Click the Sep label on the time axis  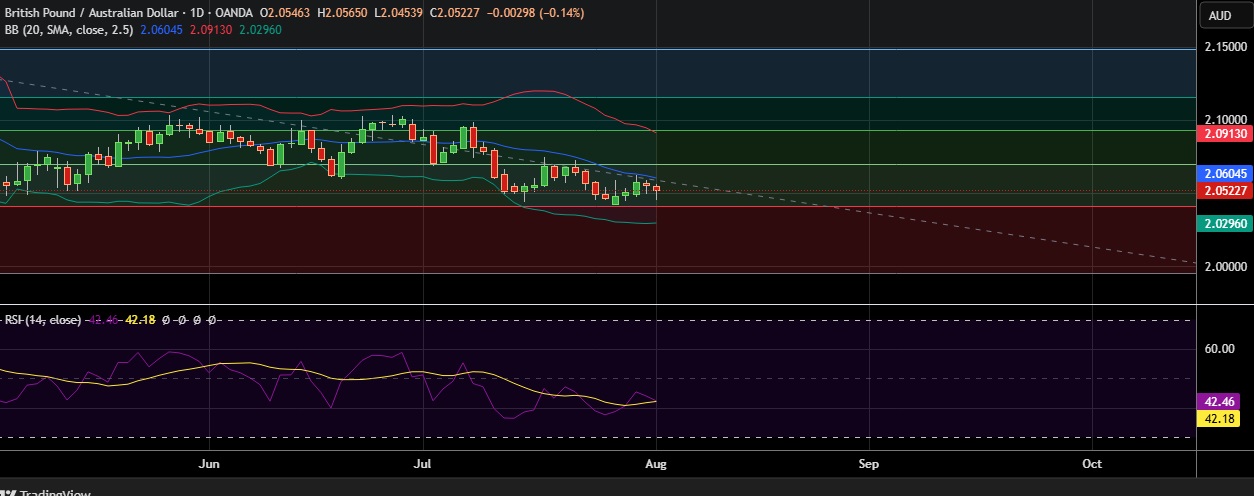click(x=869, y=464)
